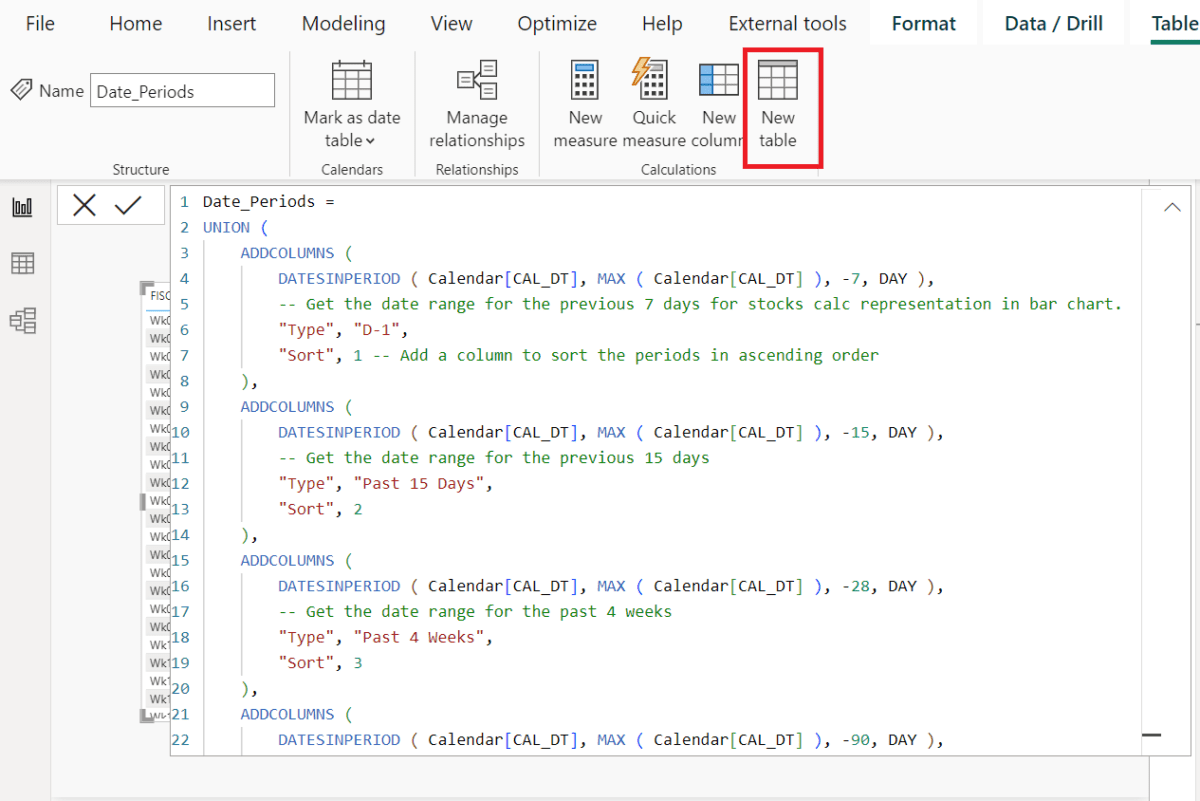Click the Date_Periods name input field
The height and width of the screenshot is (801, 1200).
[x=182, y=90]
